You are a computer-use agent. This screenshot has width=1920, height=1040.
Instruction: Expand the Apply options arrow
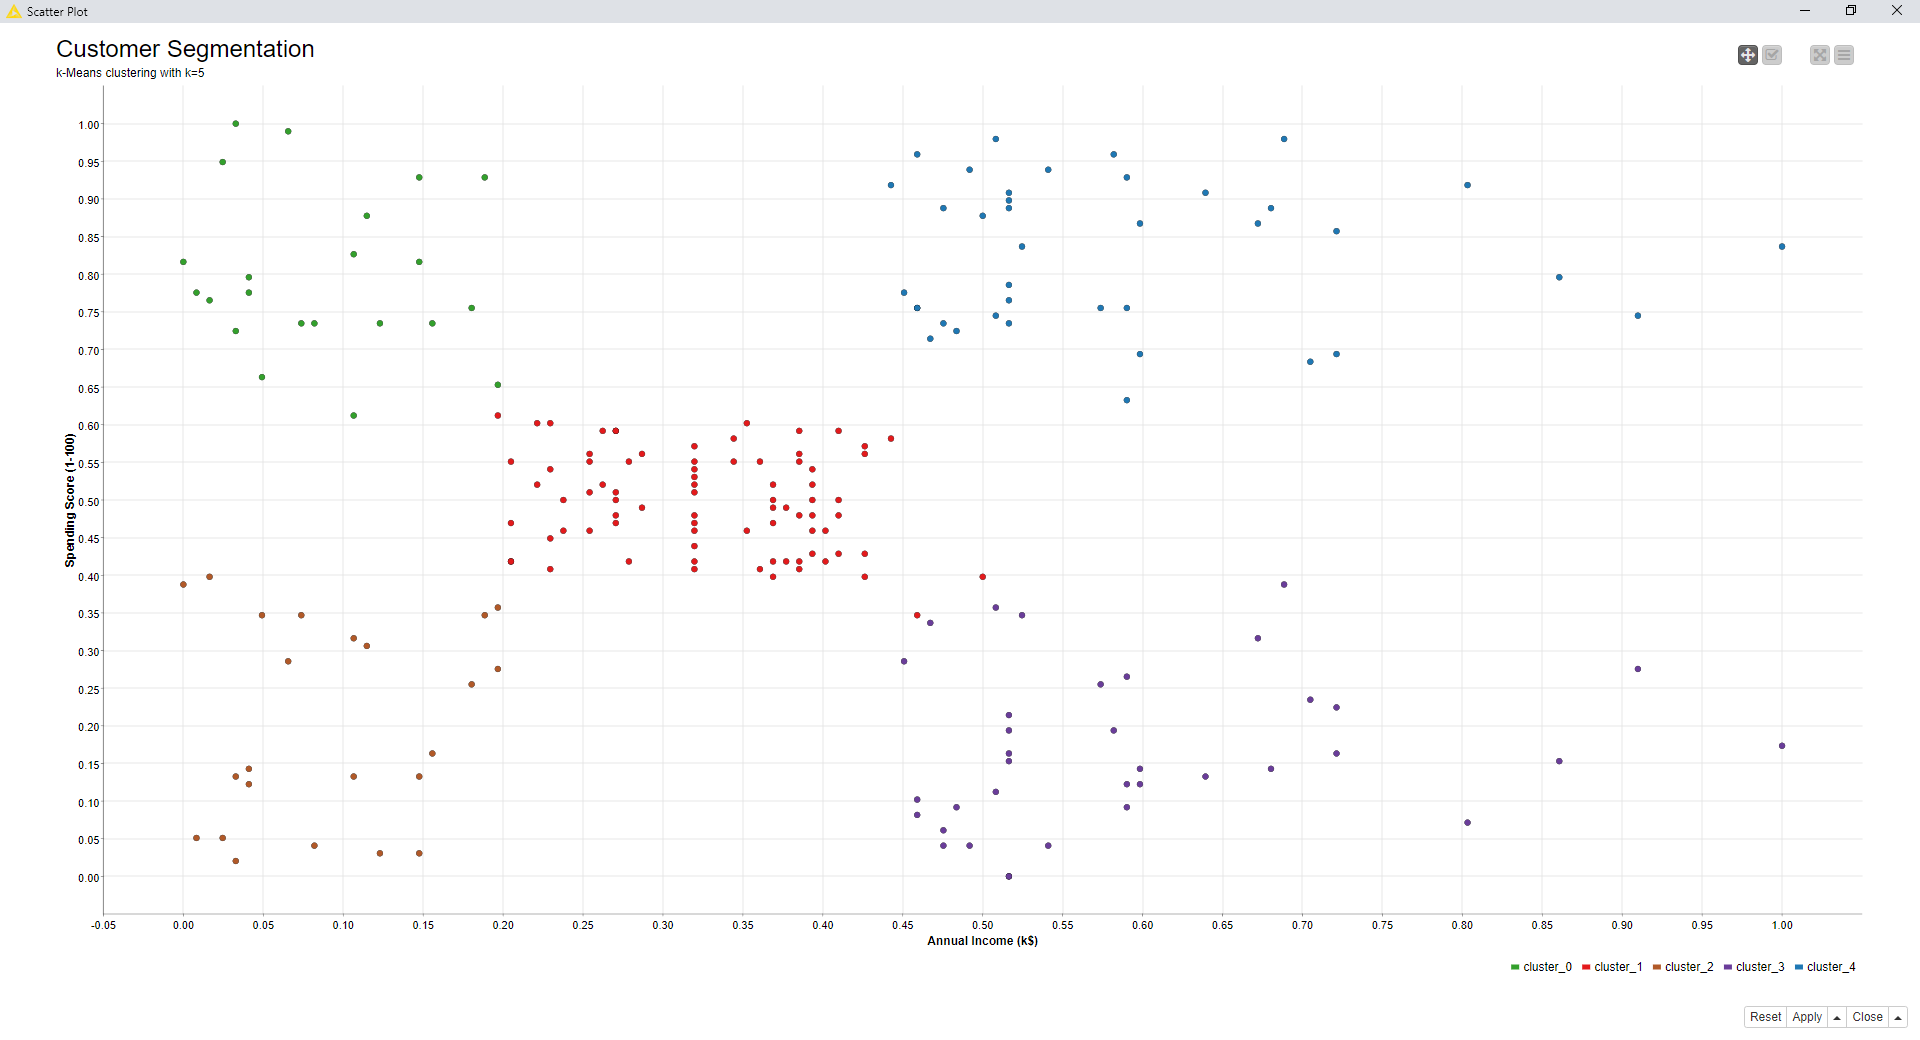coord(1837,1017)
